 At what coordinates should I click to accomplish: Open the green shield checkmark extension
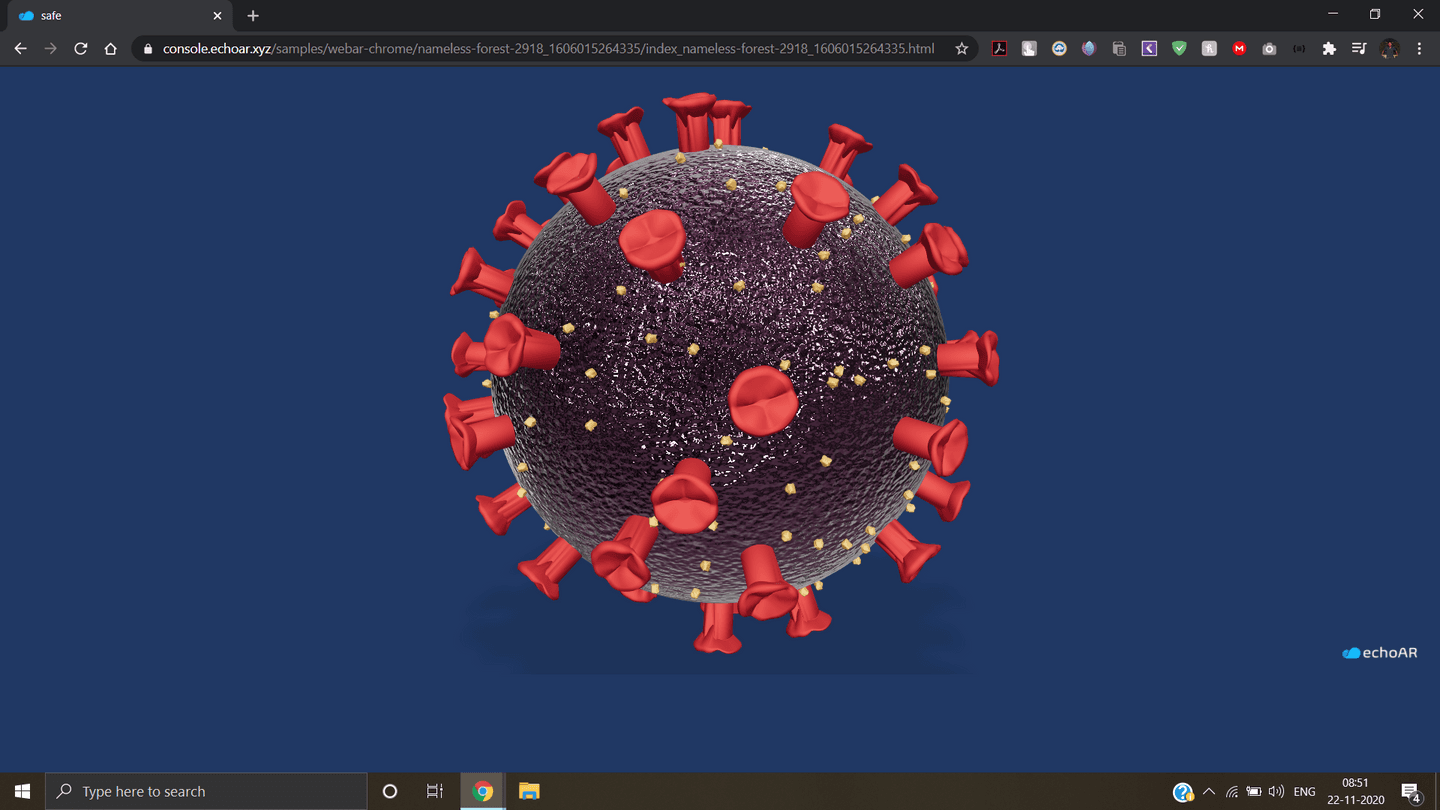pos(1179,48)
